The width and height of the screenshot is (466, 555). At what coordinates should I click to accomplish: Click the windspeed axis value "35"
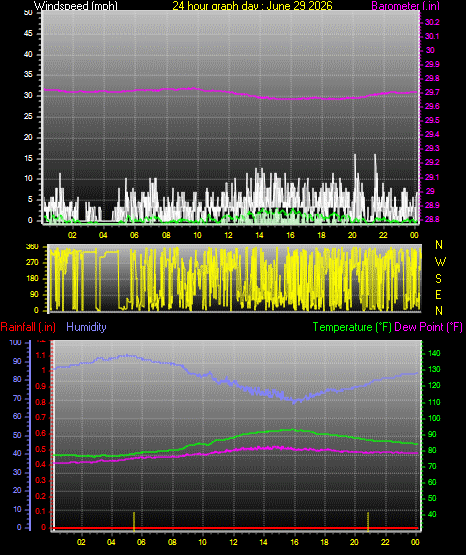[x=28, y=75]
